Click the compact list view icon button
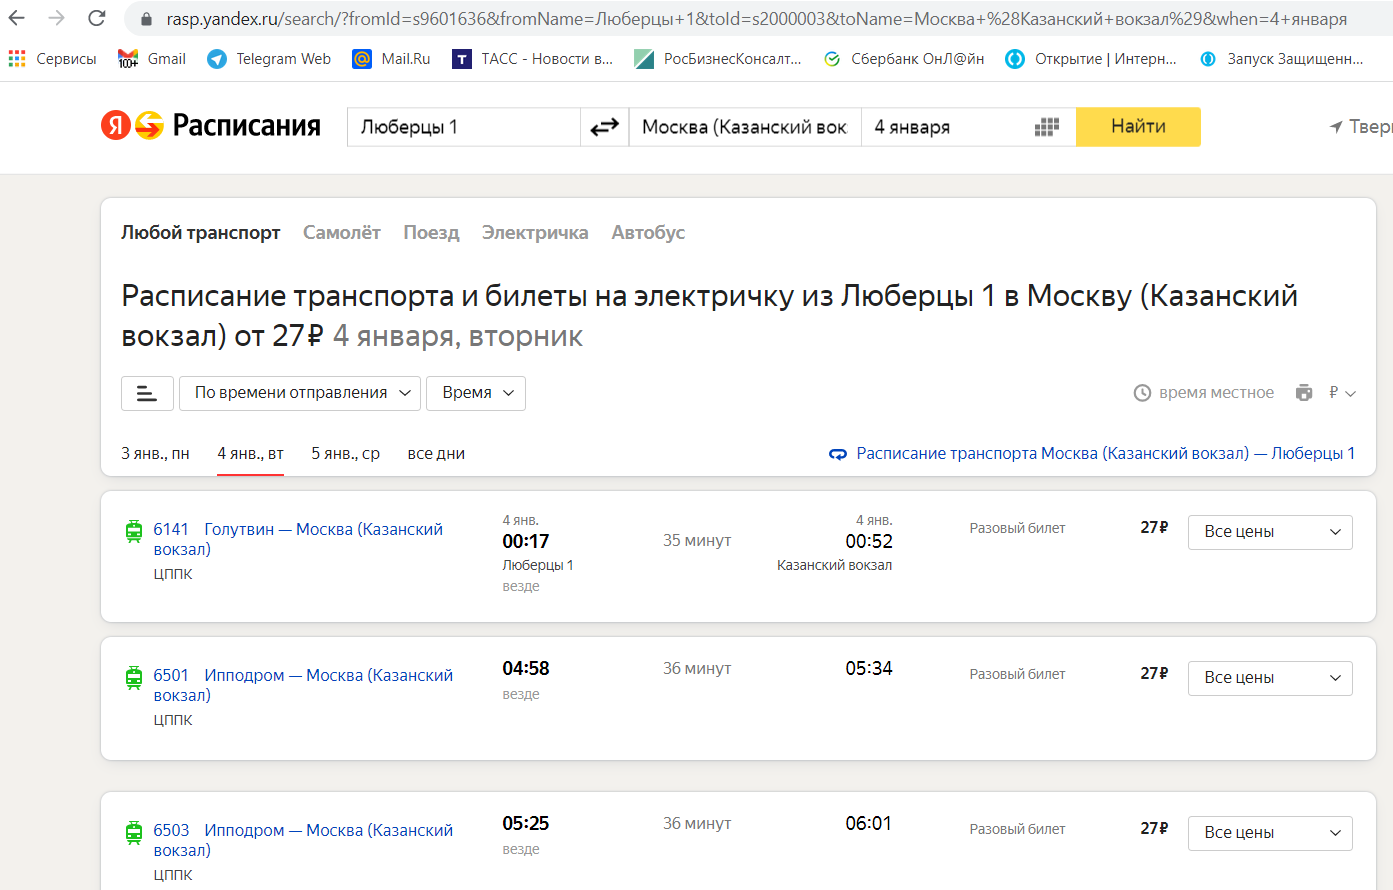Screen dimensions: 1393x890 tap(147, 393)
